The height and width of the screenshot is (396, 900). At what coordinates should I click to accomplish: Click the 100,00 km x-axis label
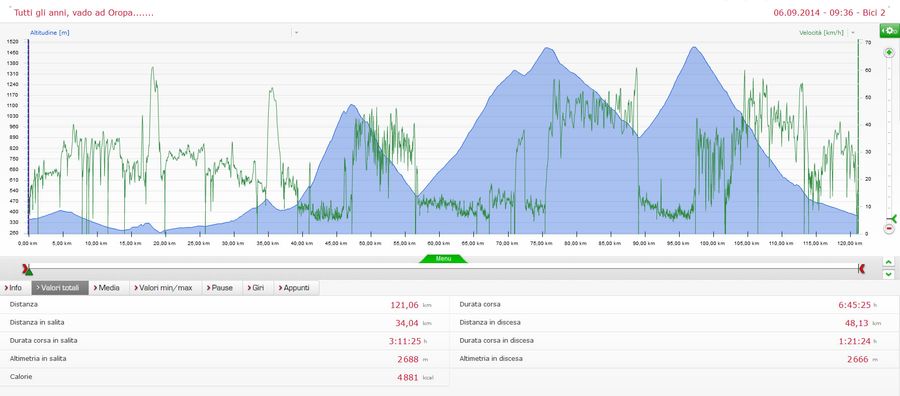pyautogui.click(x=713, y=243)
